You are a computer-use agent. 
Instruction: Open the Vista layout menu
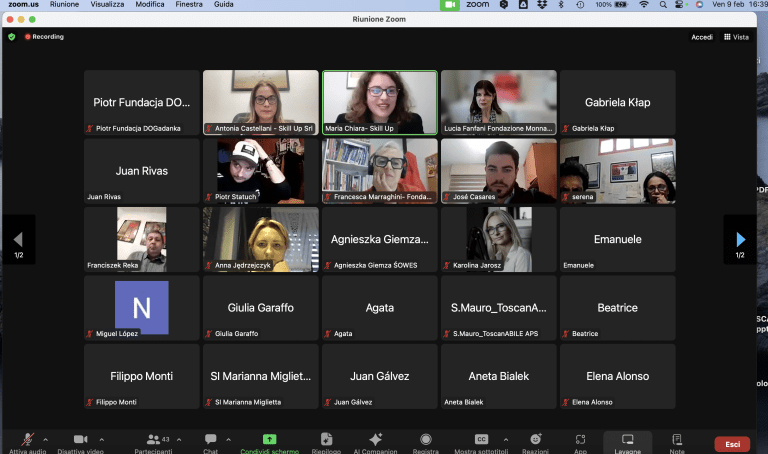(x=736, y=37)
